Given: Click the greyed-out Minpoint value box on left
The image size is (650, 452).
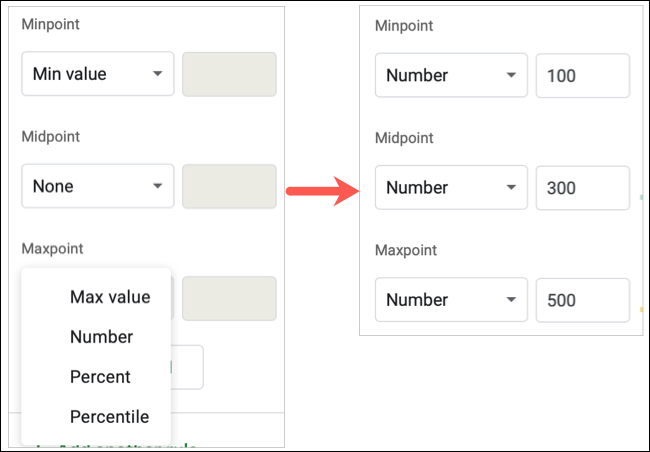Looking at the screenshot, I should 229,73.
